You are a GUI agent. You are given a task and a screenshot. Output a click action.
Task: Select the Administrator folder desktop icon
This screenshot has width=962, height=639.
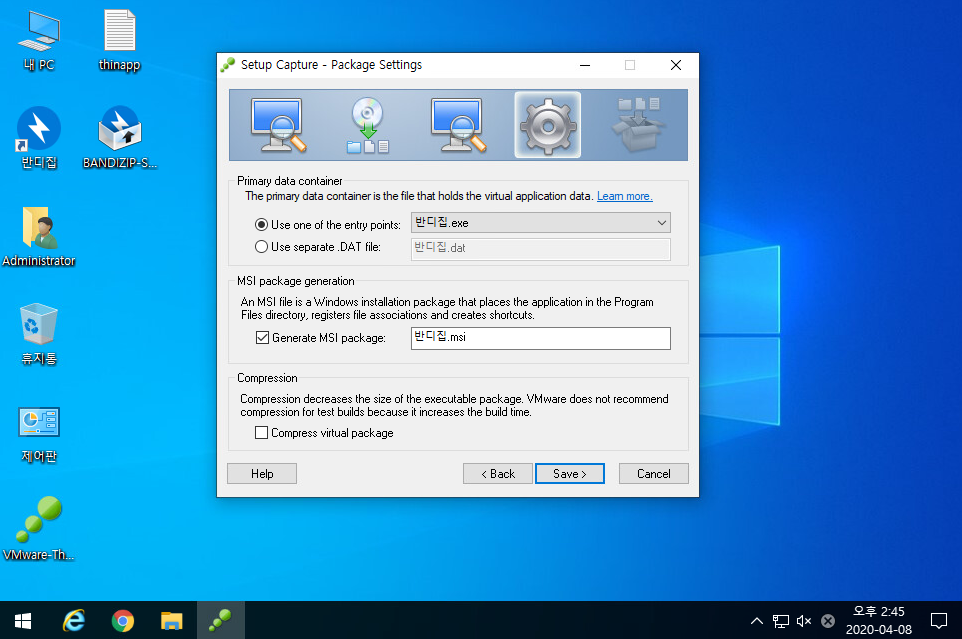39,236
